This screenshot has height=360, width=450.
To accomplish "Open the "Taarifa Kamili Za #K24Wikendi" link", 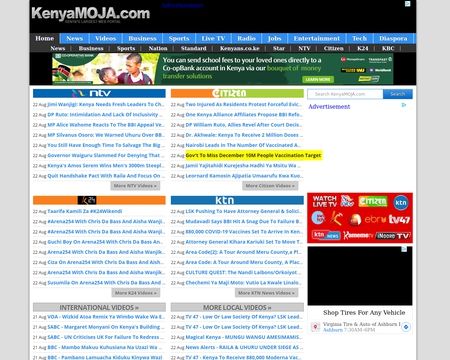I will (x=85, y=211).
